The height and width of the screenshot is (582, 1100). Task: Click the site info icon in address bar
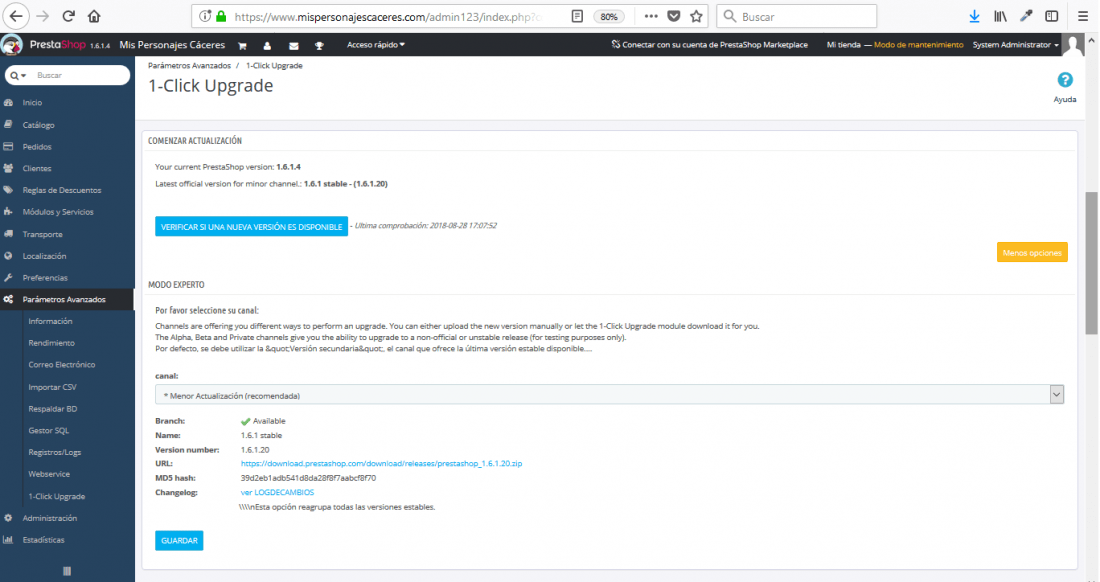coord(205,16)
